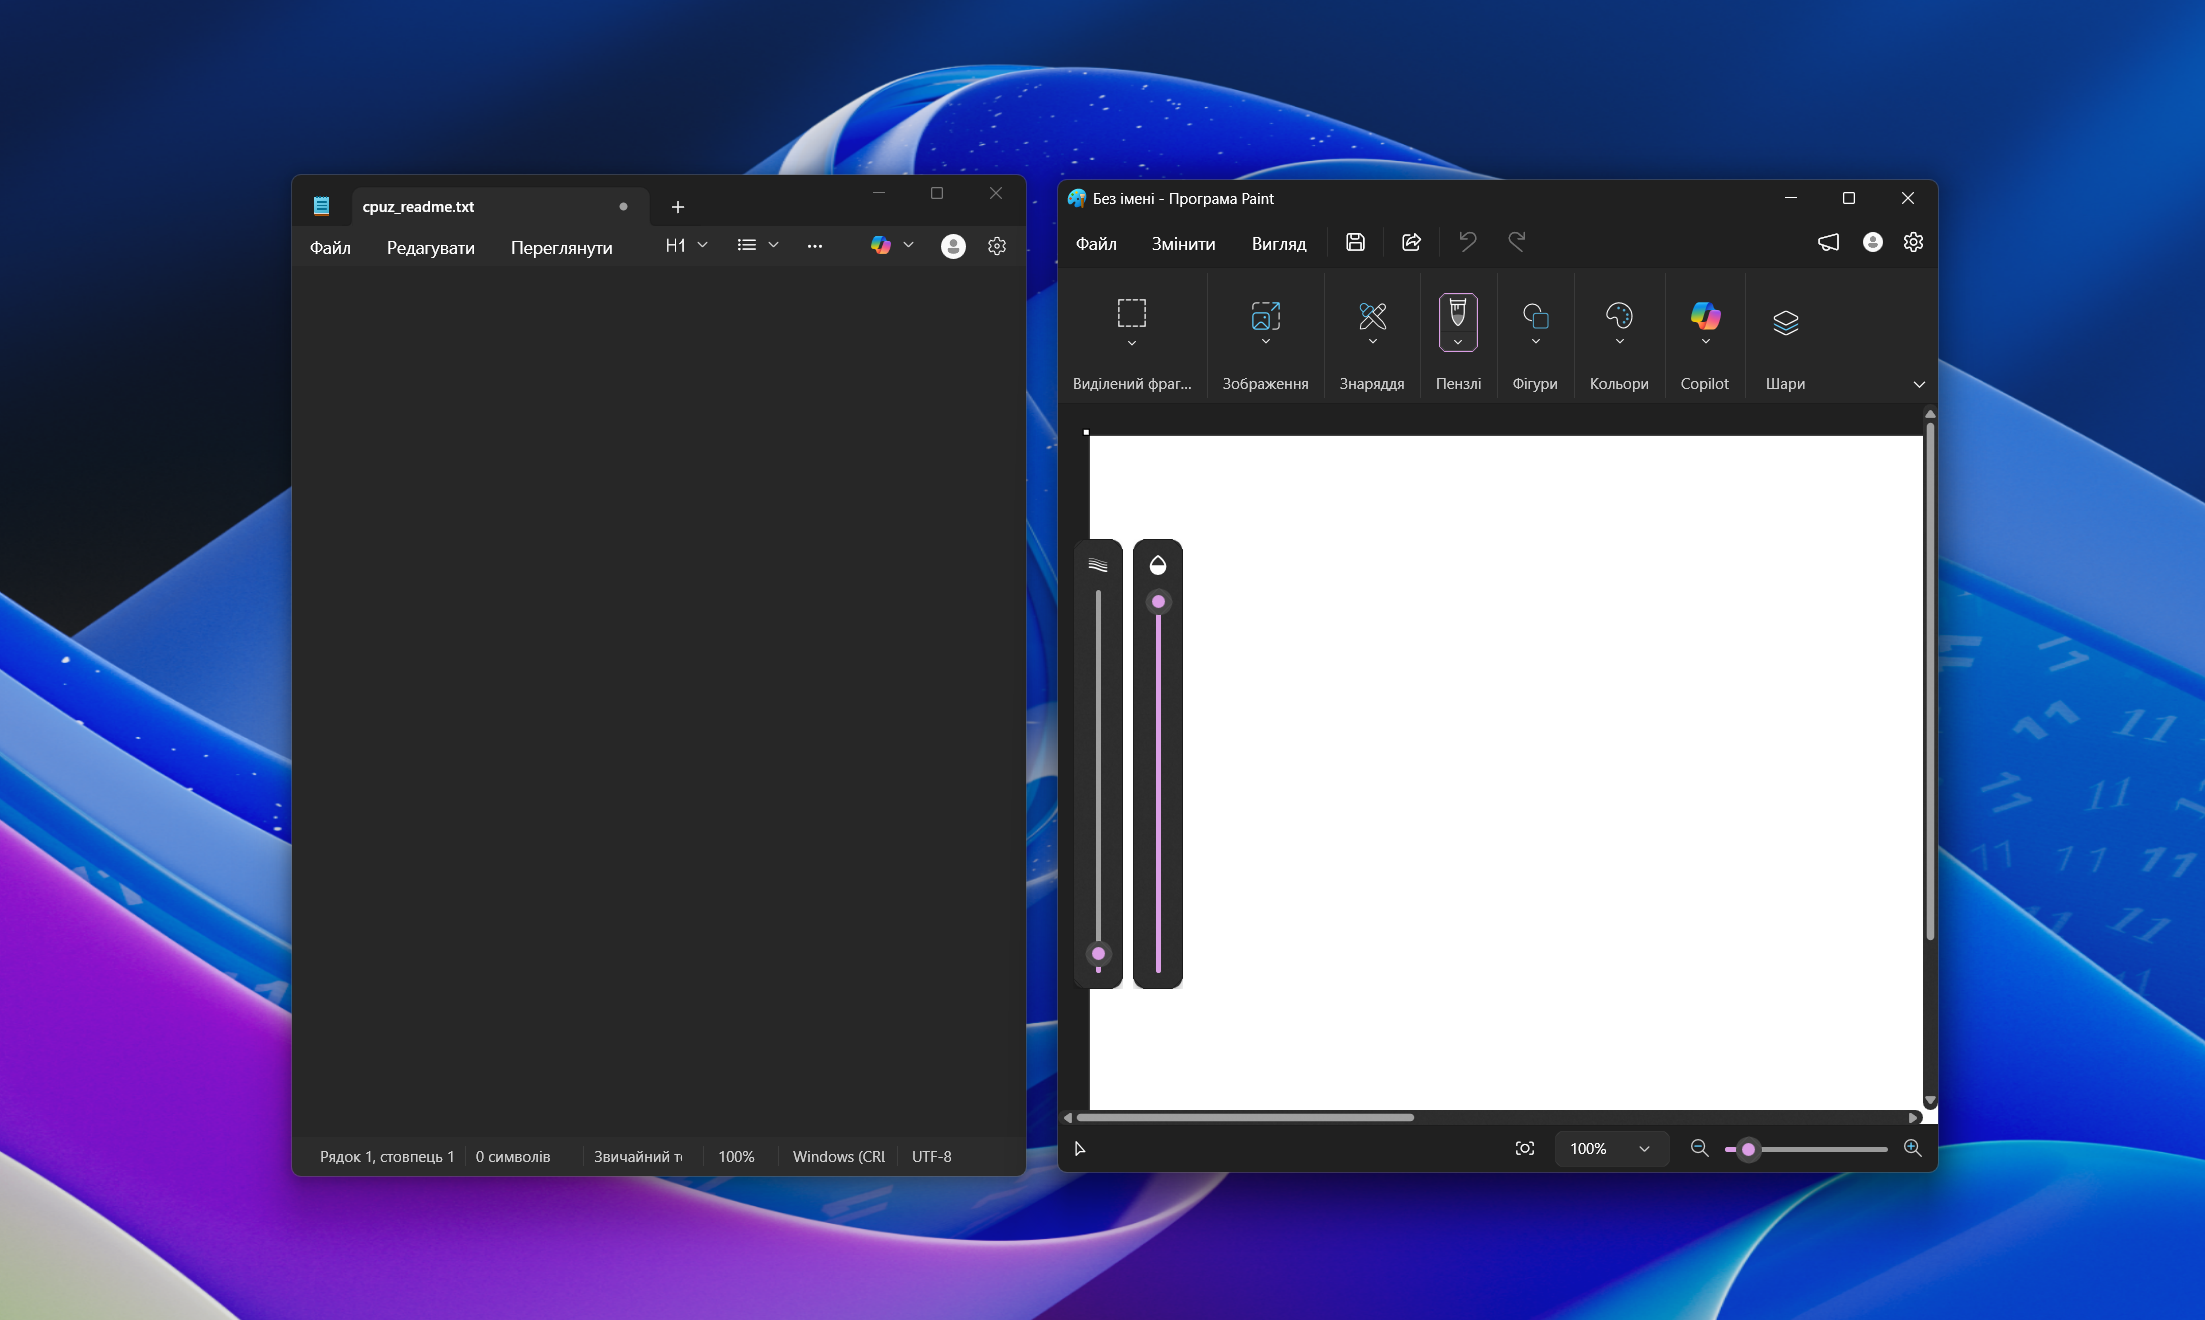Image resolution: width=2205 pixels, height=1320 pixels.
Task: Open the 100% zoom combo box in Paint
Action: 1609,1148
